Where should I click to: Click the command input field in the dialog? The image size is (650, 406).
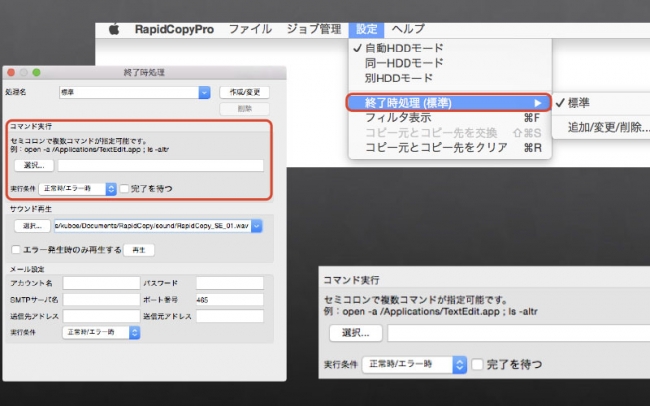pos(160,165)
